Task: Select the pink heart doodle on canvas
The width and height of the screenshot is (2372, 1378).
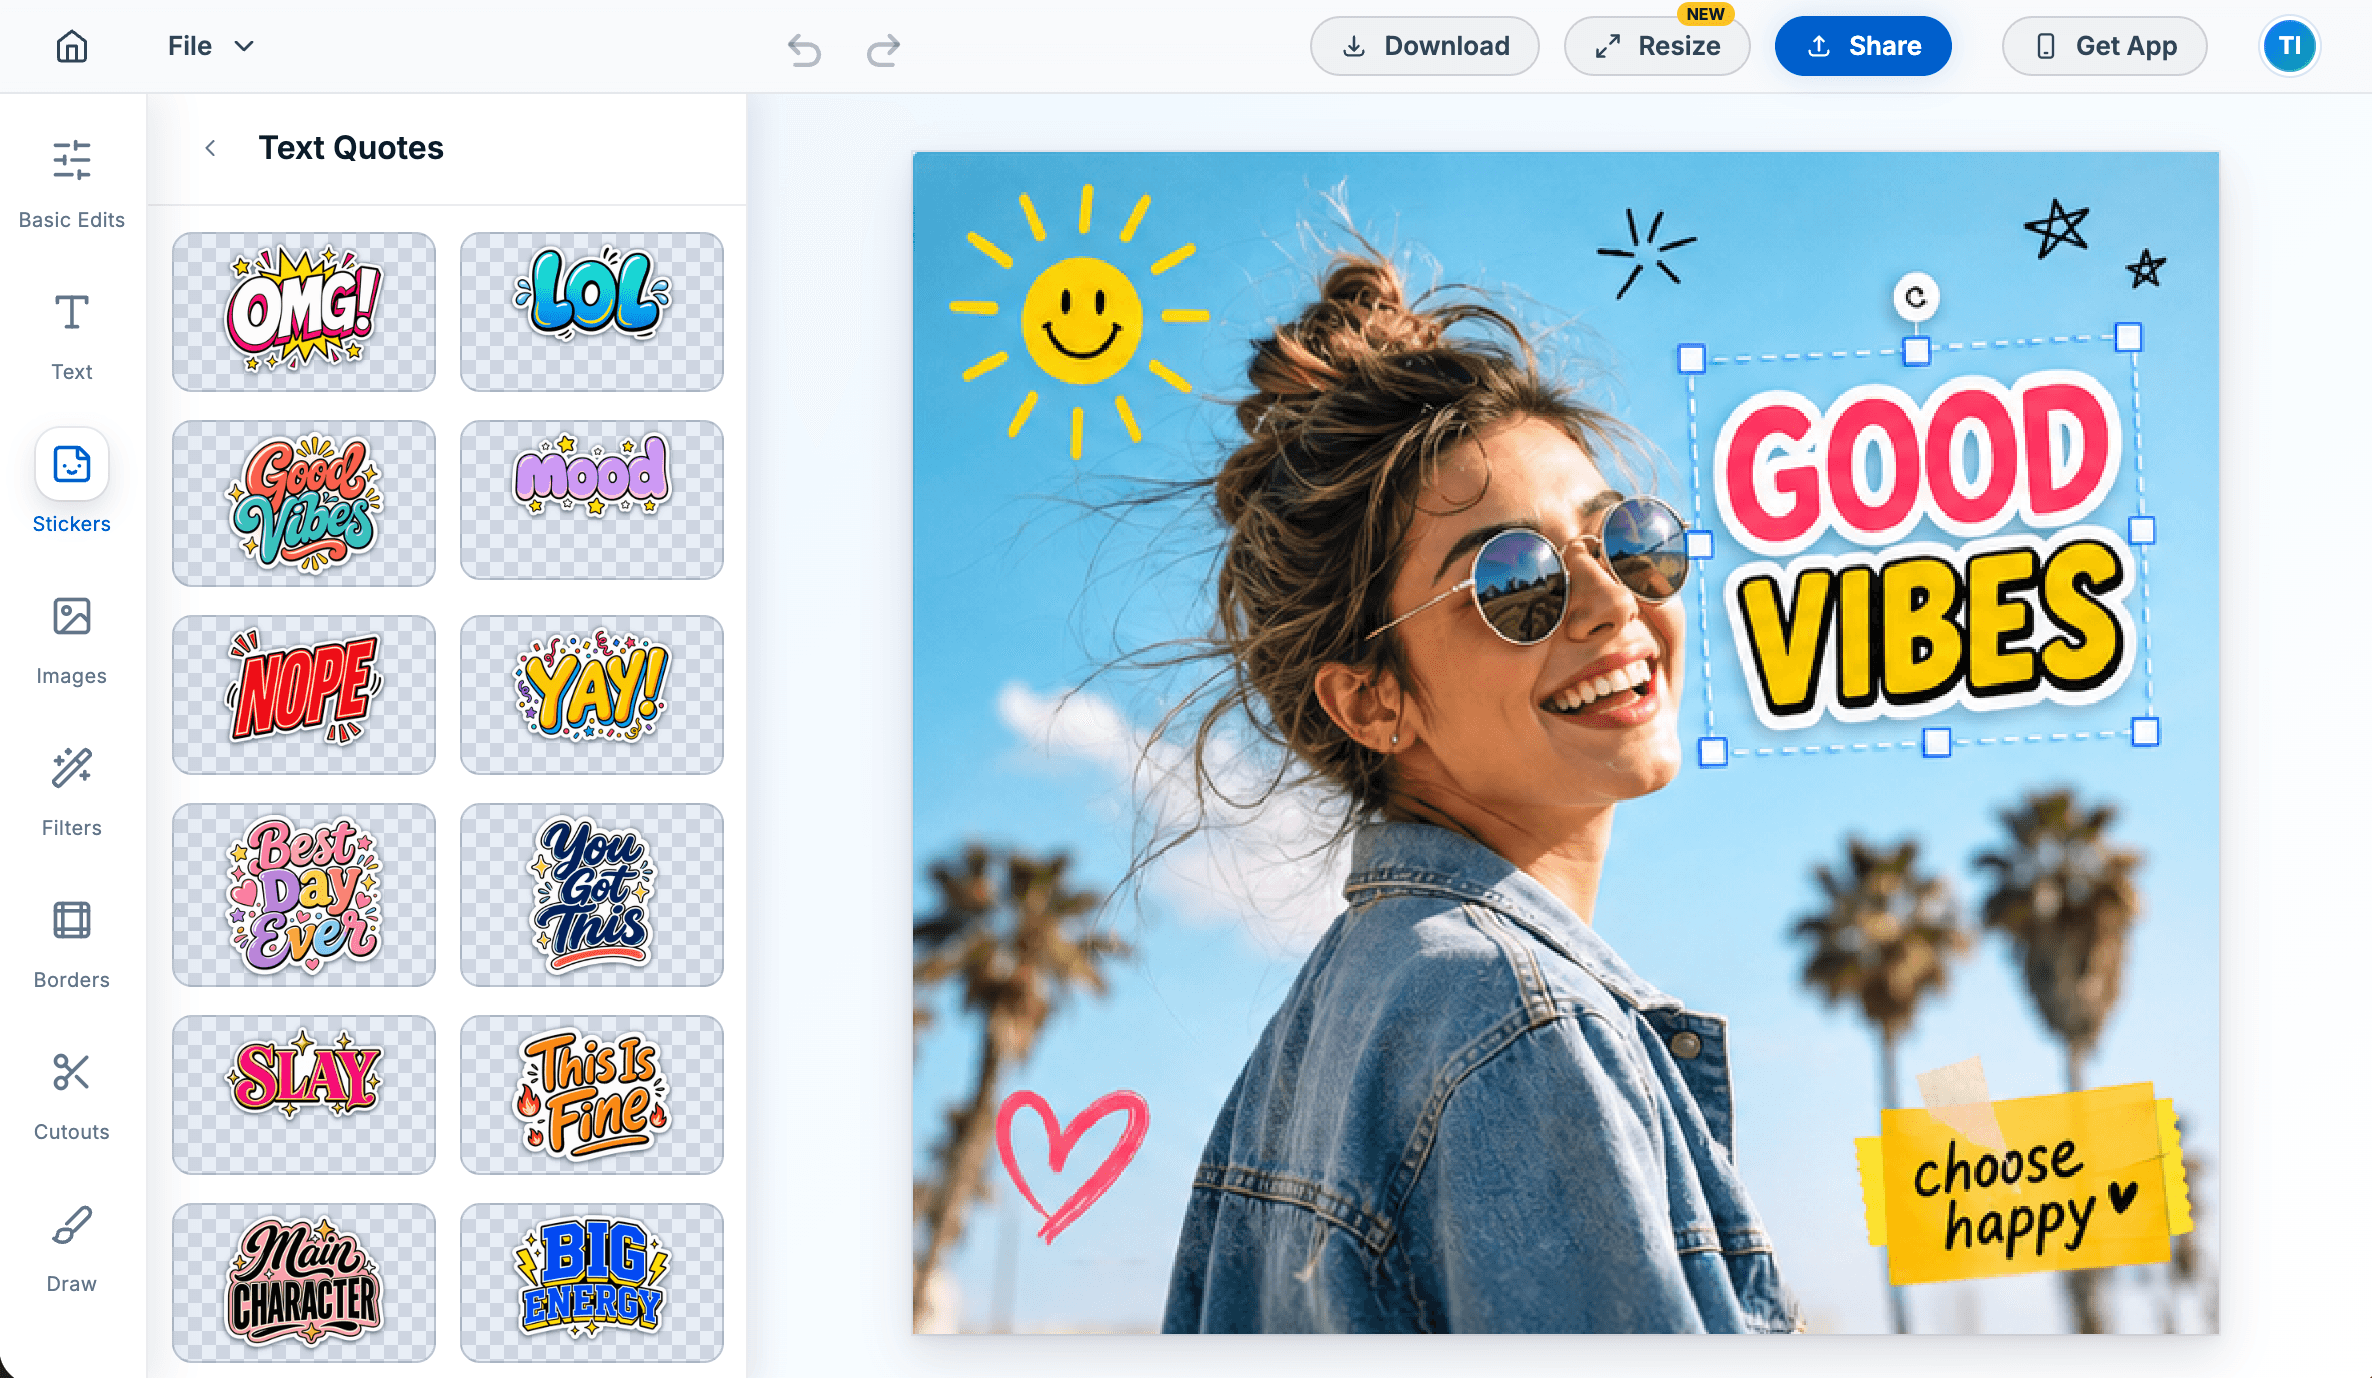Action: click(1072, 1165)
